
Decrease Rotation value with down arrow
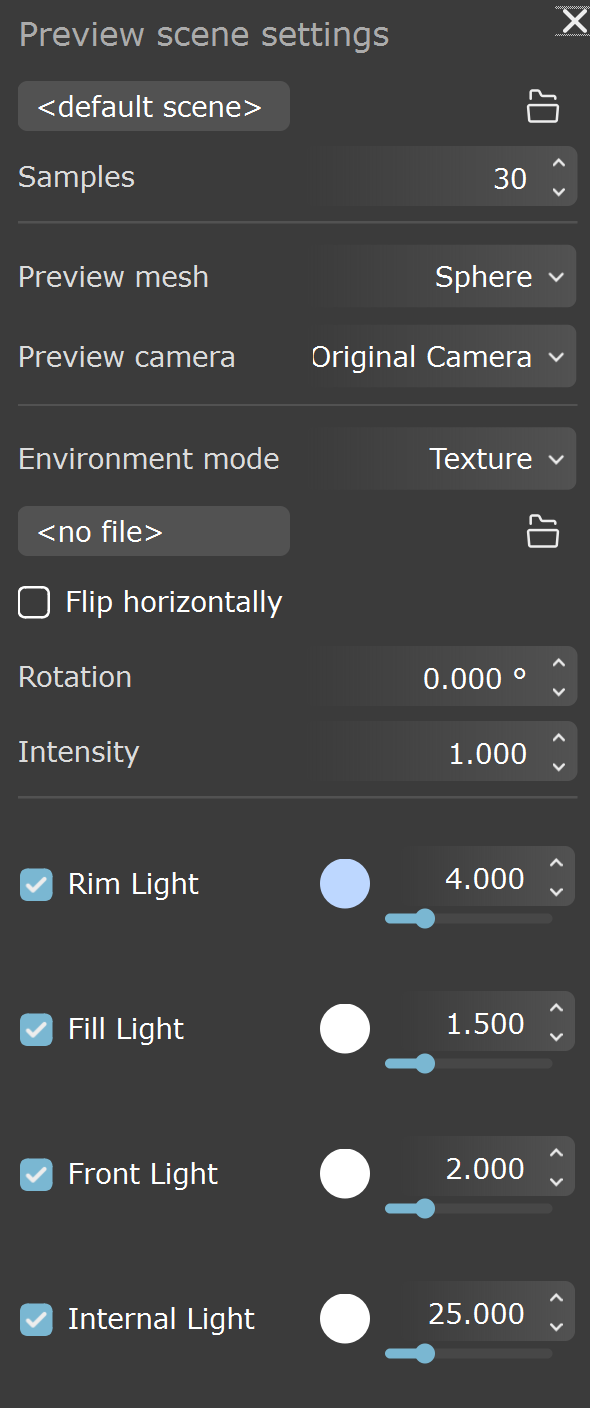(559, 692)
